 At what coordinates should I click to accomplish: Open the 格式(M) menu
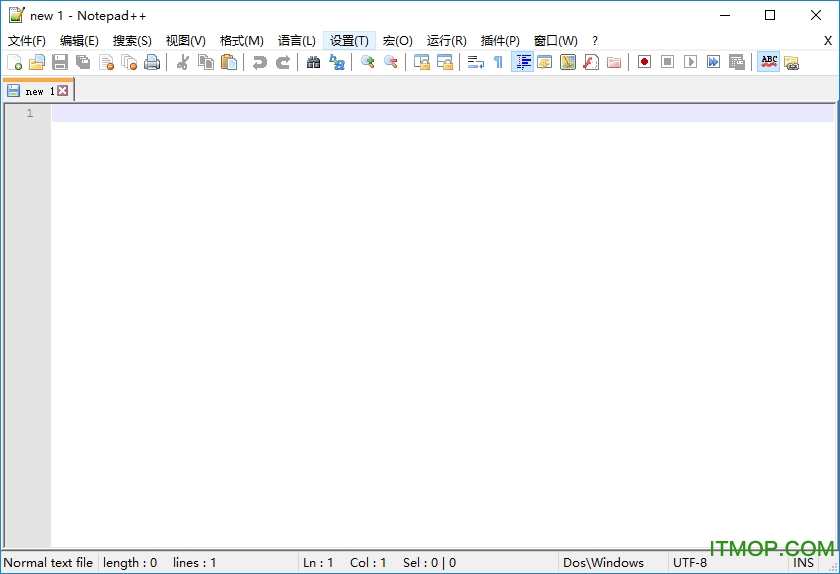click(242, 41)
